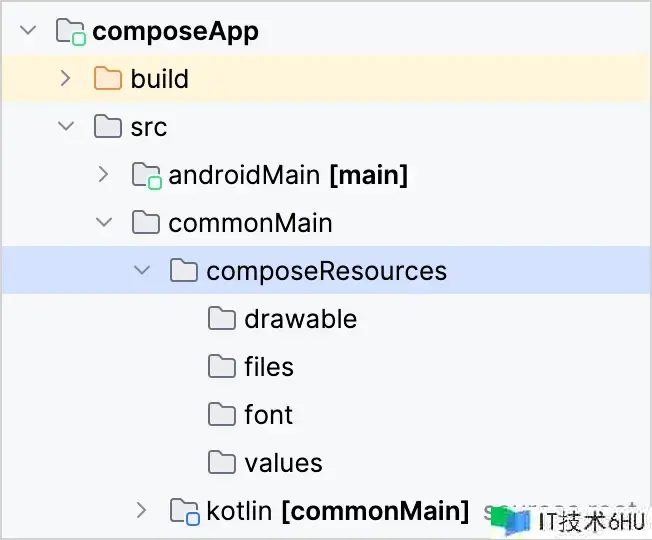Collapse the commonMain folder arrow

(103, 223)
